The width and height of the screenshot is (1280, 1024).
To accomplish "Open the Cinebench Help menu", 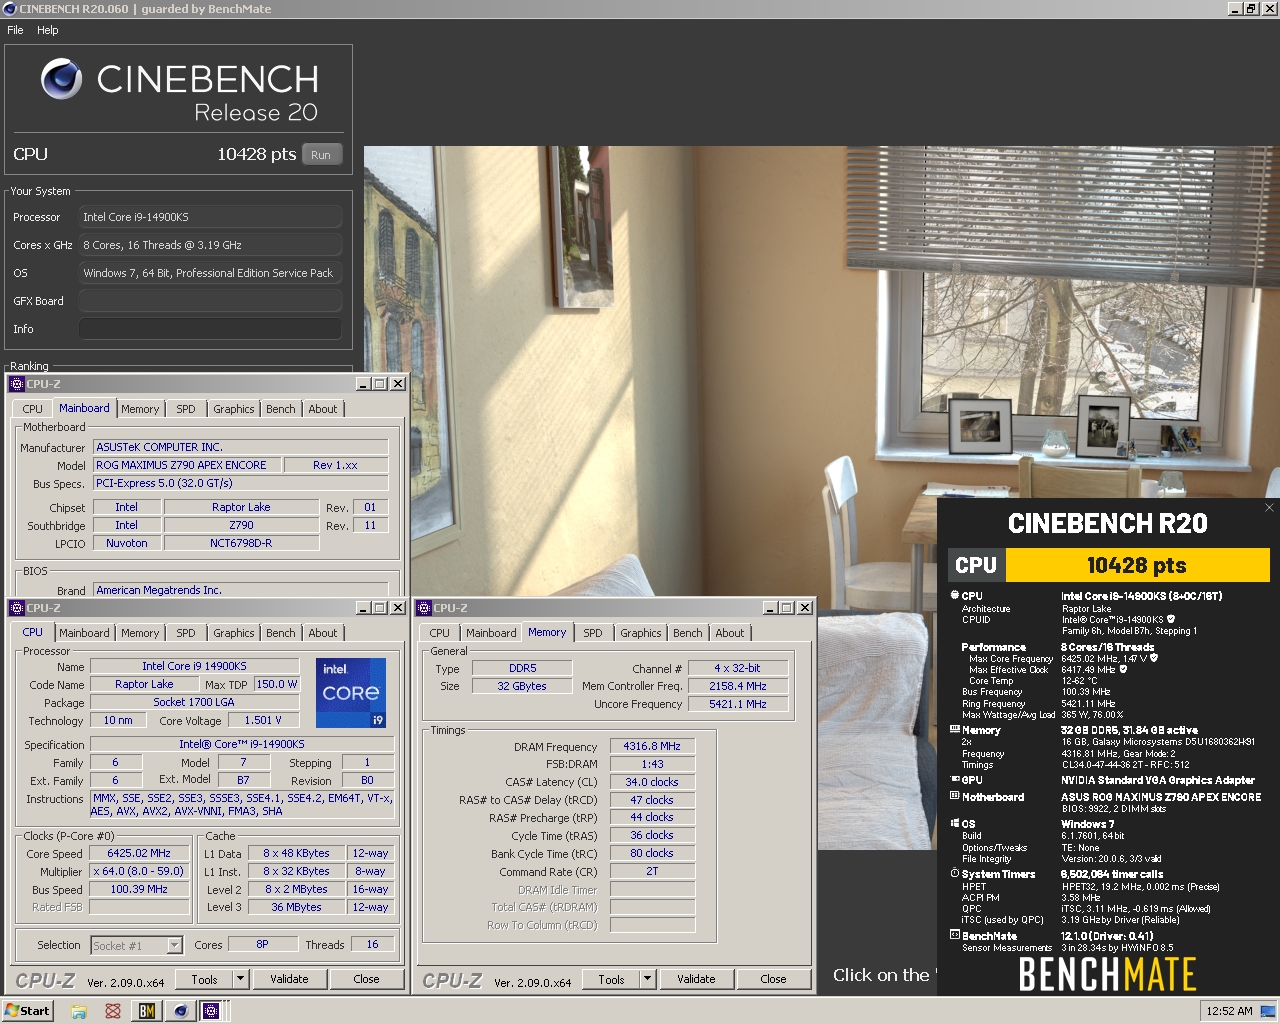I will tap(48, 30).
